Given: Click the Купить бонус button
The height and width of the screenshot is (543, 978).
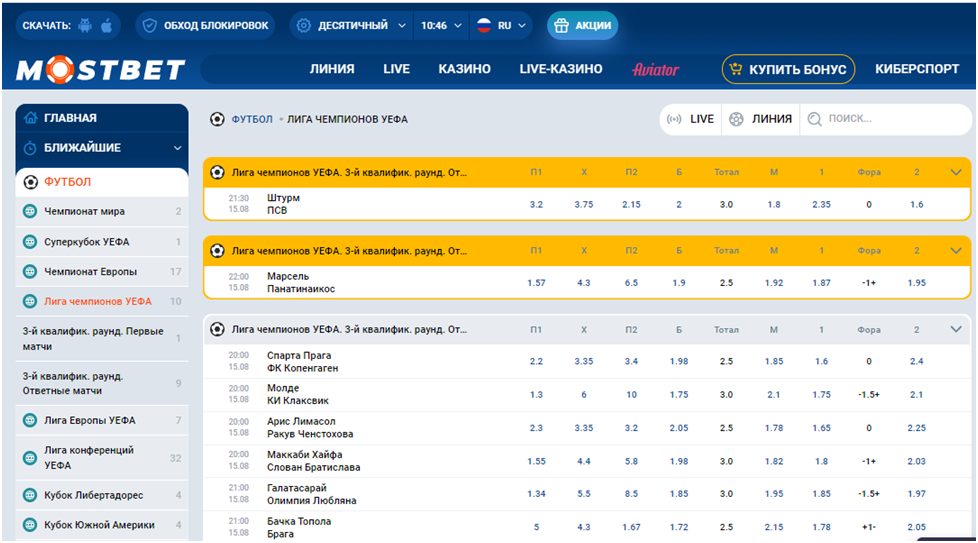Looking at the screenshot, I should pos(788,69).
